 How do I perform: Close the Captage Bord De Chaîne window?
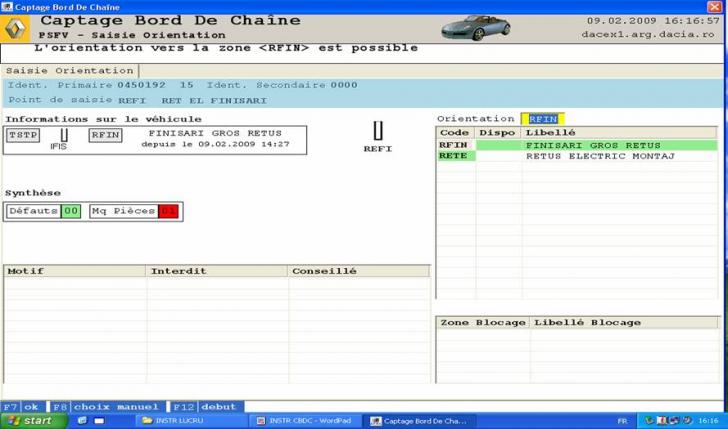coord(714,6)
